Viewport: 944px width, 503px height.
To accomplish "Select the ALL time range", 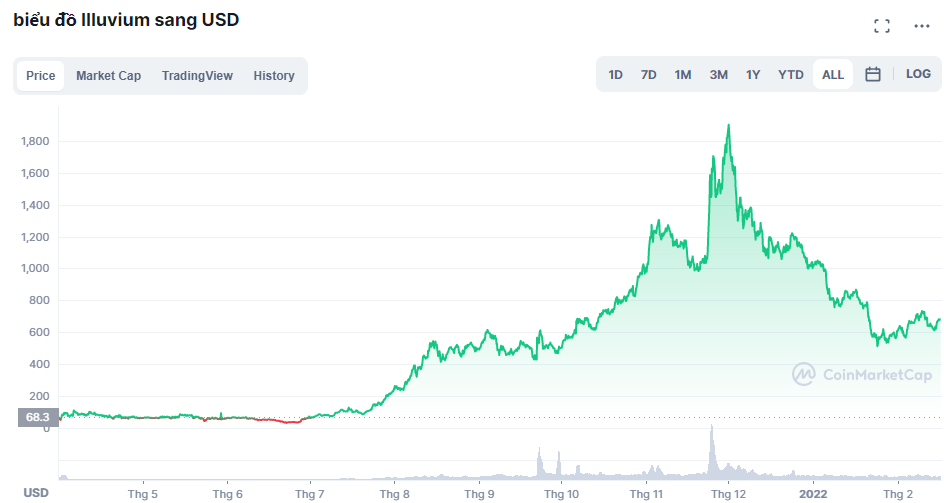I will coord(833,75).
